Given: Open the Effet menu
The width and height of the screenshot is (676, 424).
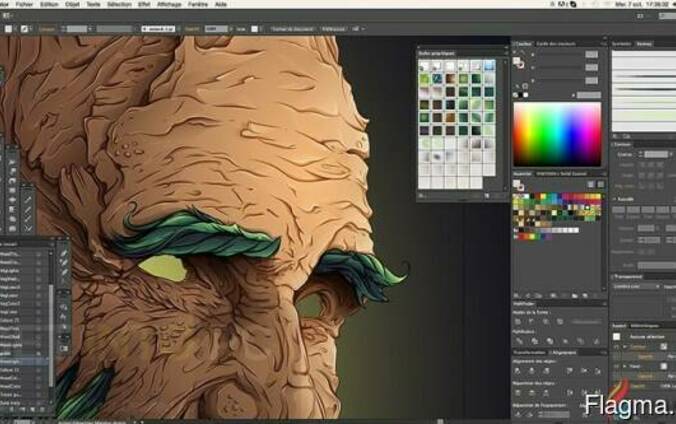Looking at the screenshot, I should [x=144, y=4].
